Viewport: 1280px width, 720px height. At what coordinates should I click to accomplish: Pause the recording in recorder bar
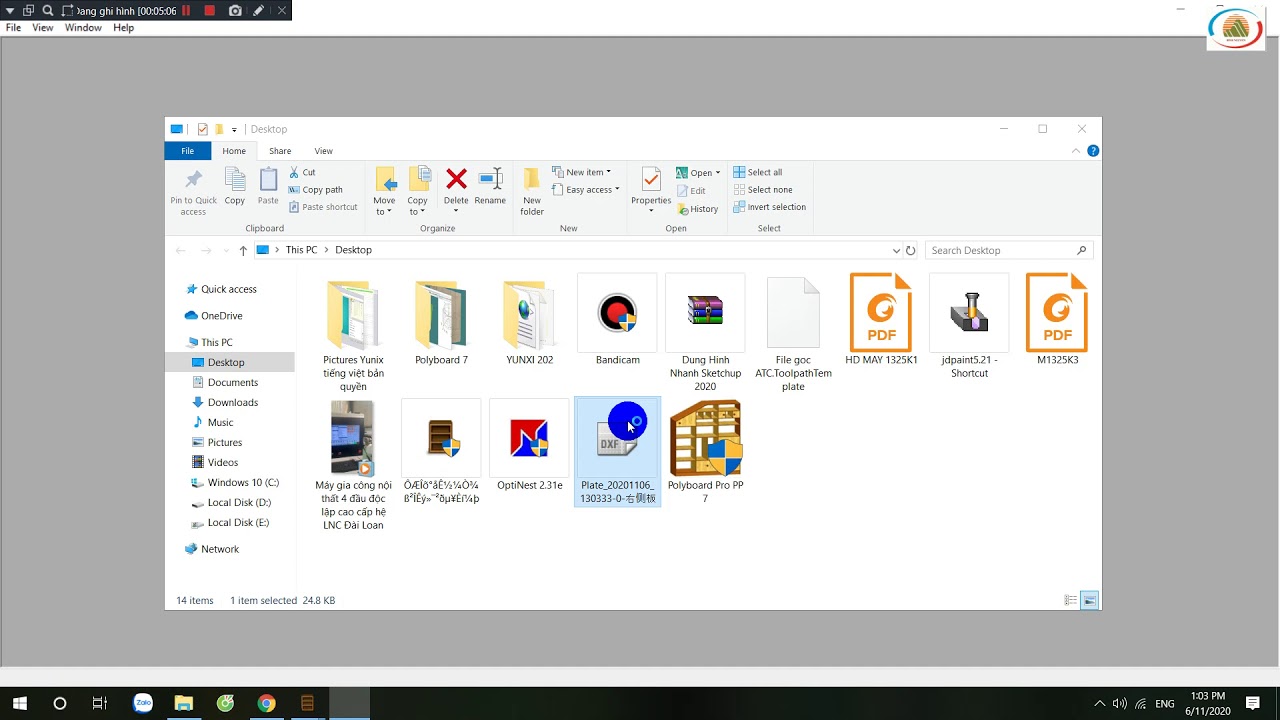click(186, 10)
